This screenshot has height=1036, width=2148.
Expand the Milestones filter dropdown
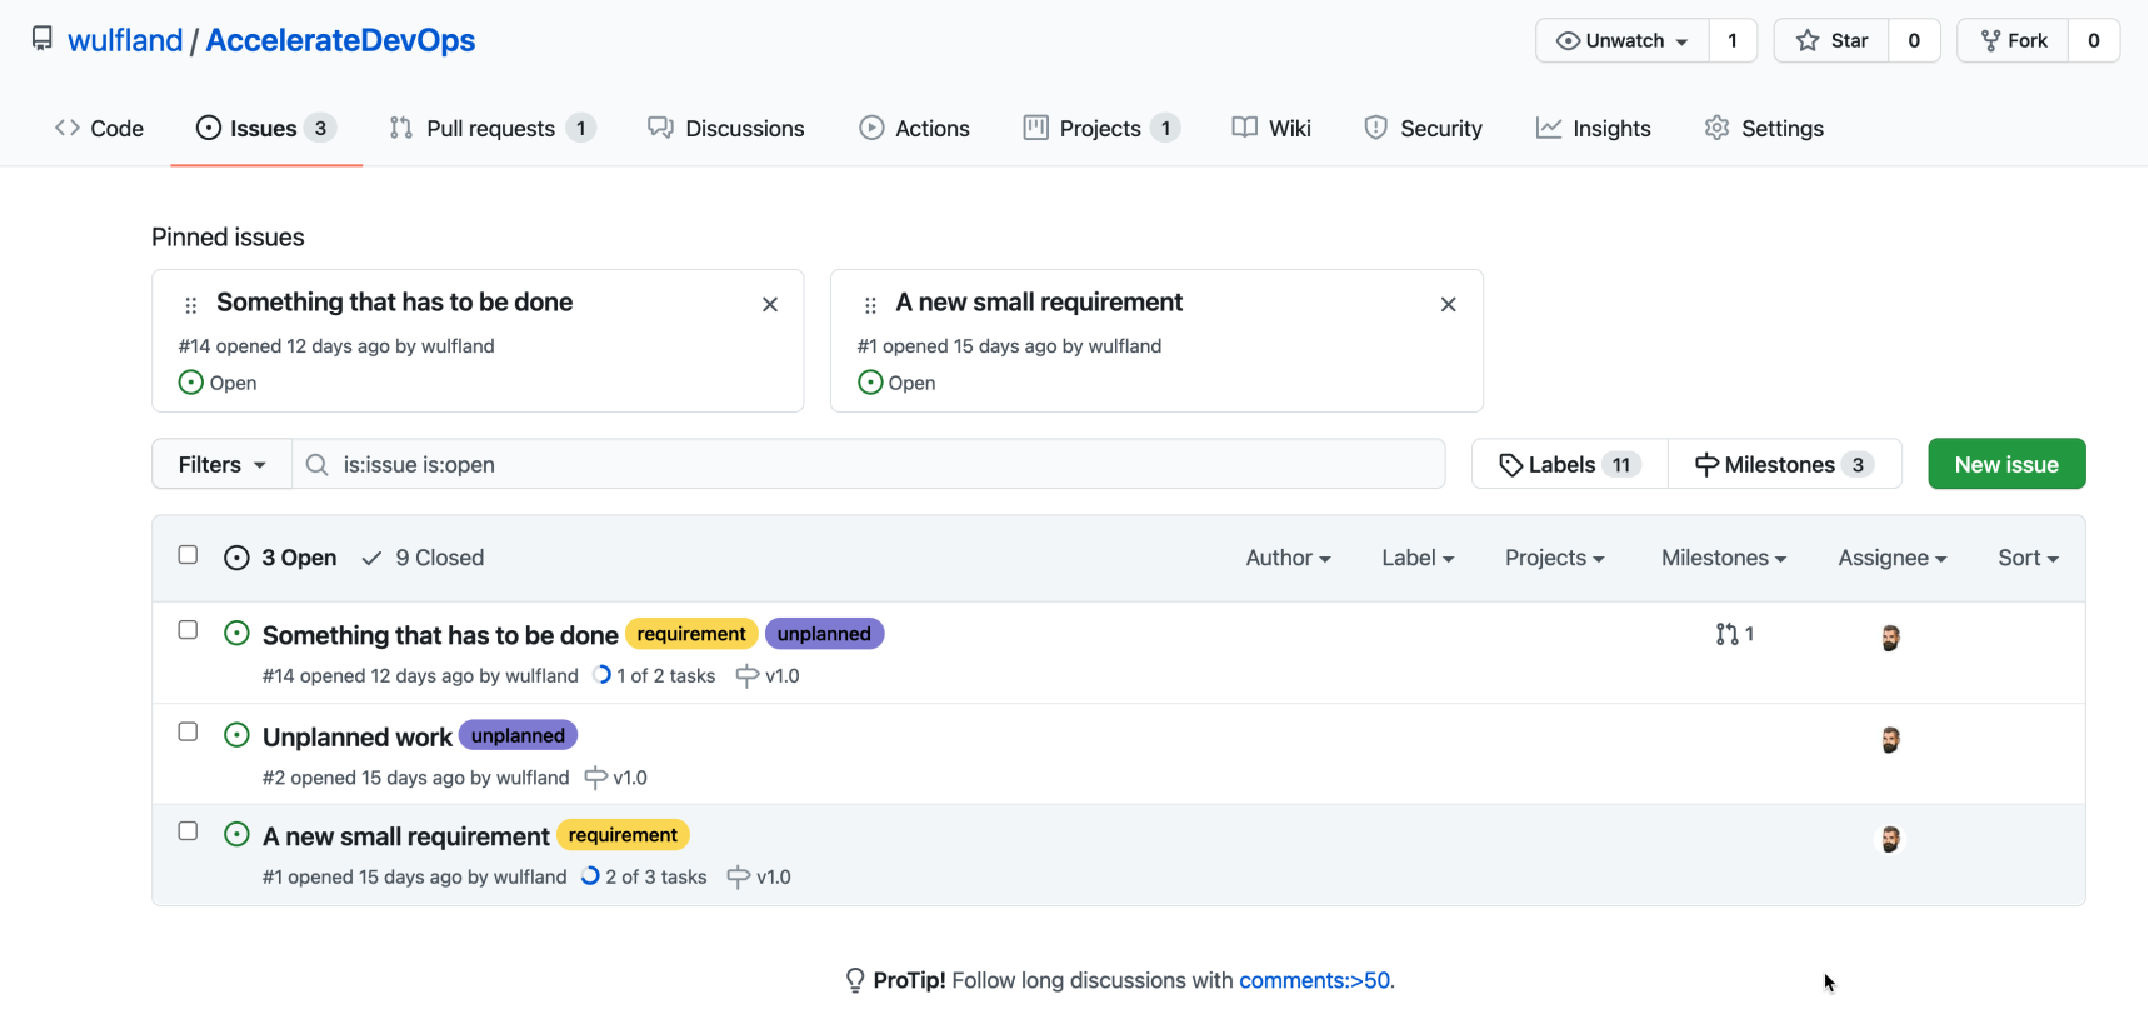[x=1724, y=558]
